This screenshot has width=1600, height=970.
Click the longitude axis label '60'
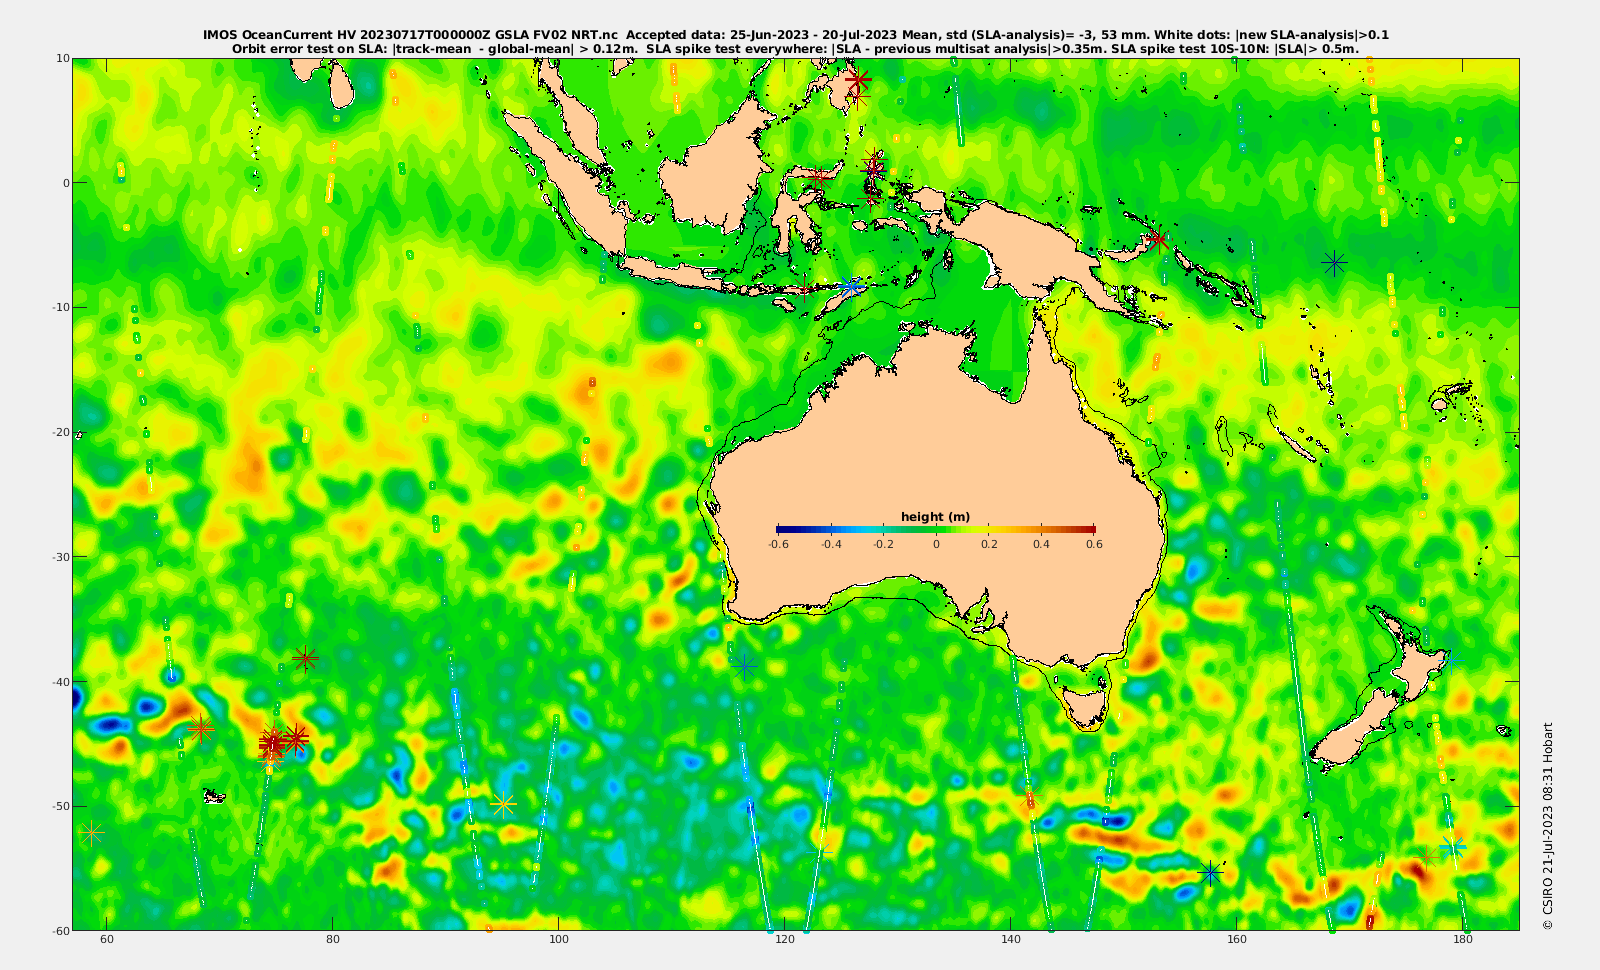[x=107, y=939]
